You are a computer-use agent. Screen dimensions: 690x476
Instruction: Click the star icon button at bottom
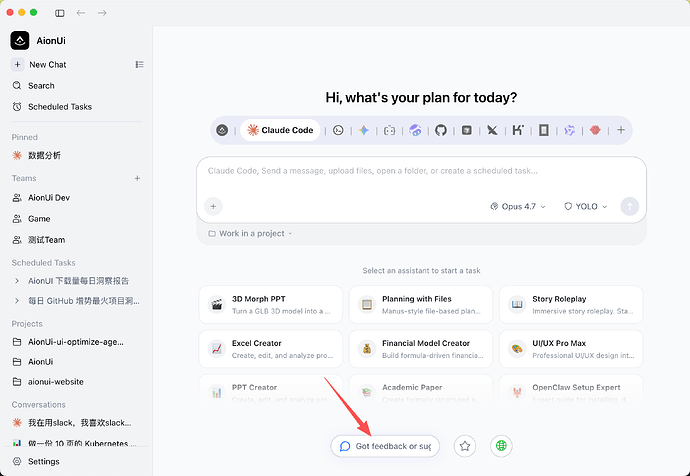coord(465,446)
